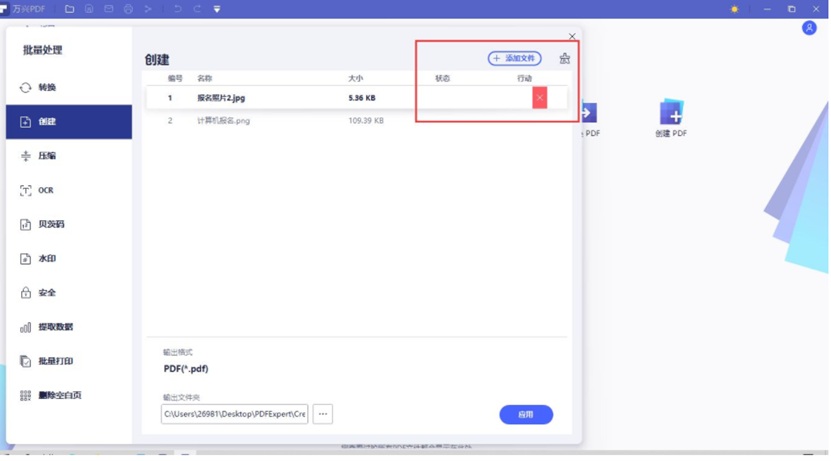Click the 行动 column header
The image size is (831, 461).
pos(525,78)
